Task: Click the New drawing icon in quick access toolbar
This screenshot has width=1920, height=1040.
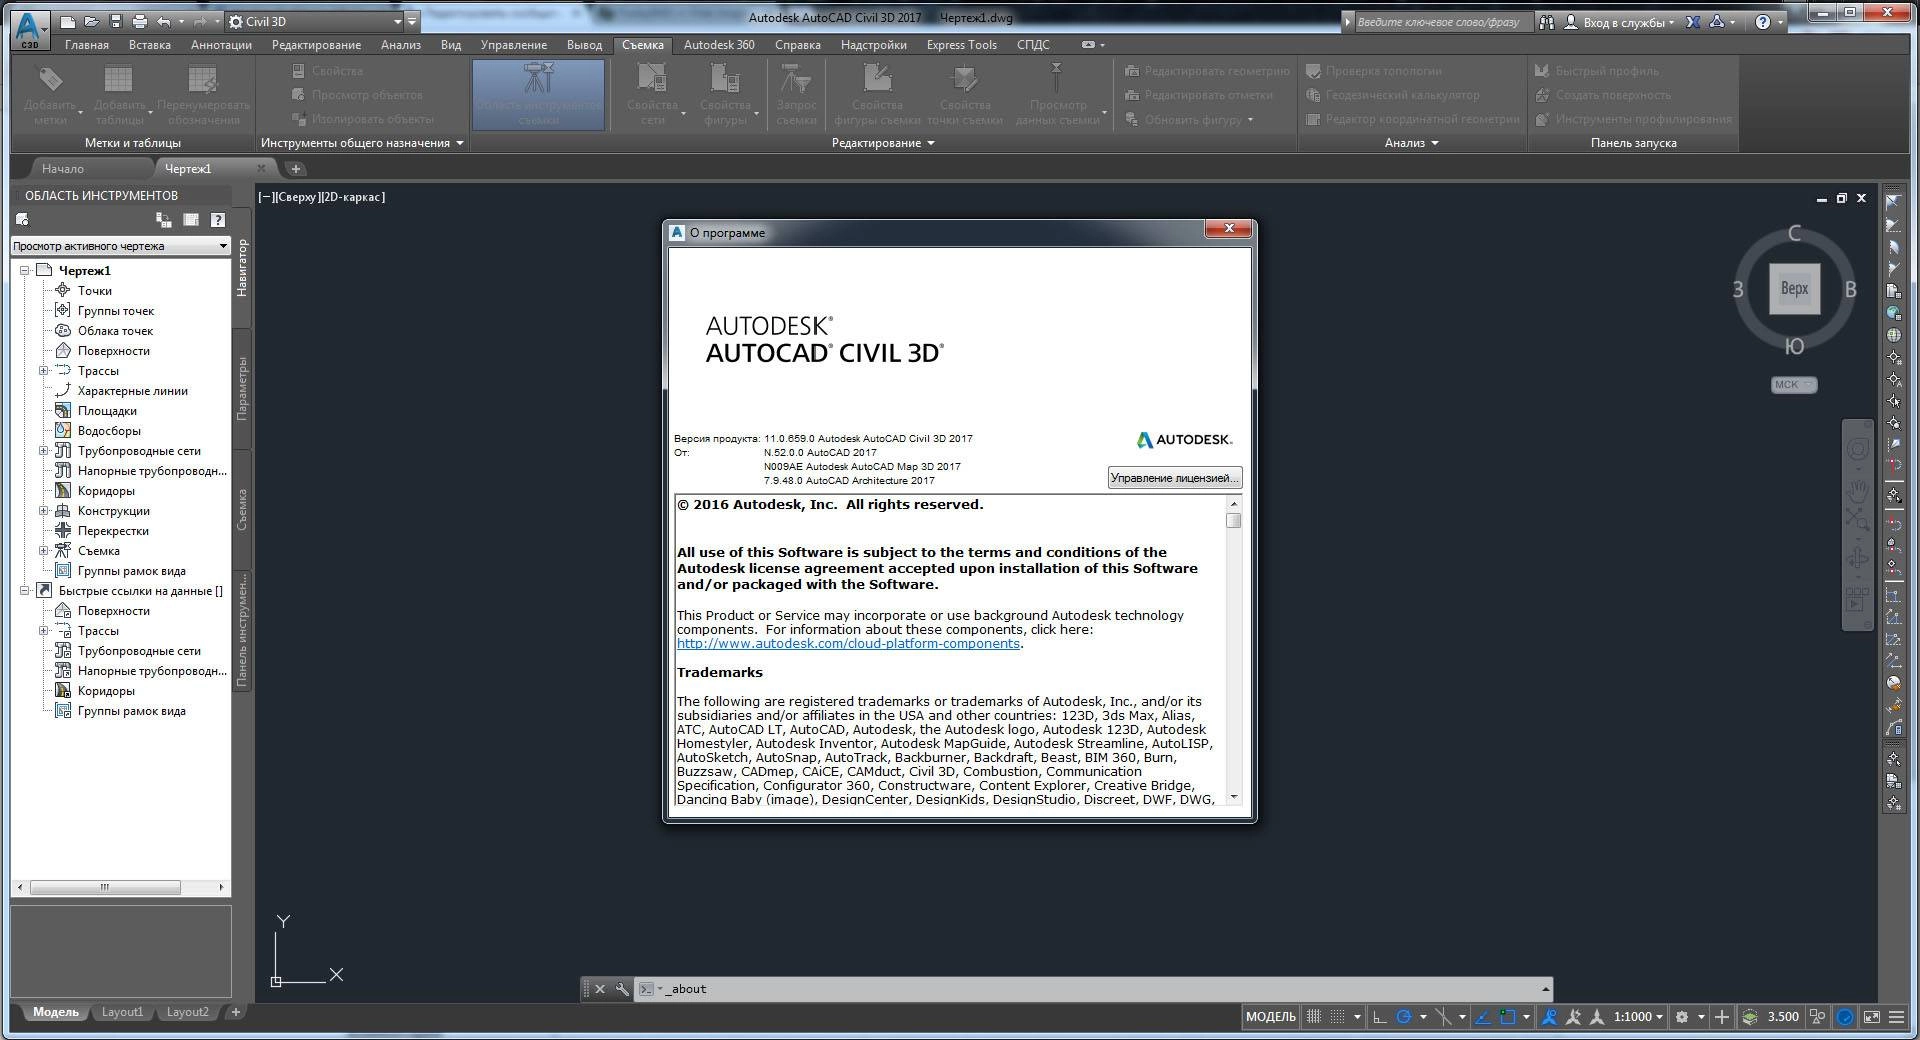Action: tap(68, 21)
